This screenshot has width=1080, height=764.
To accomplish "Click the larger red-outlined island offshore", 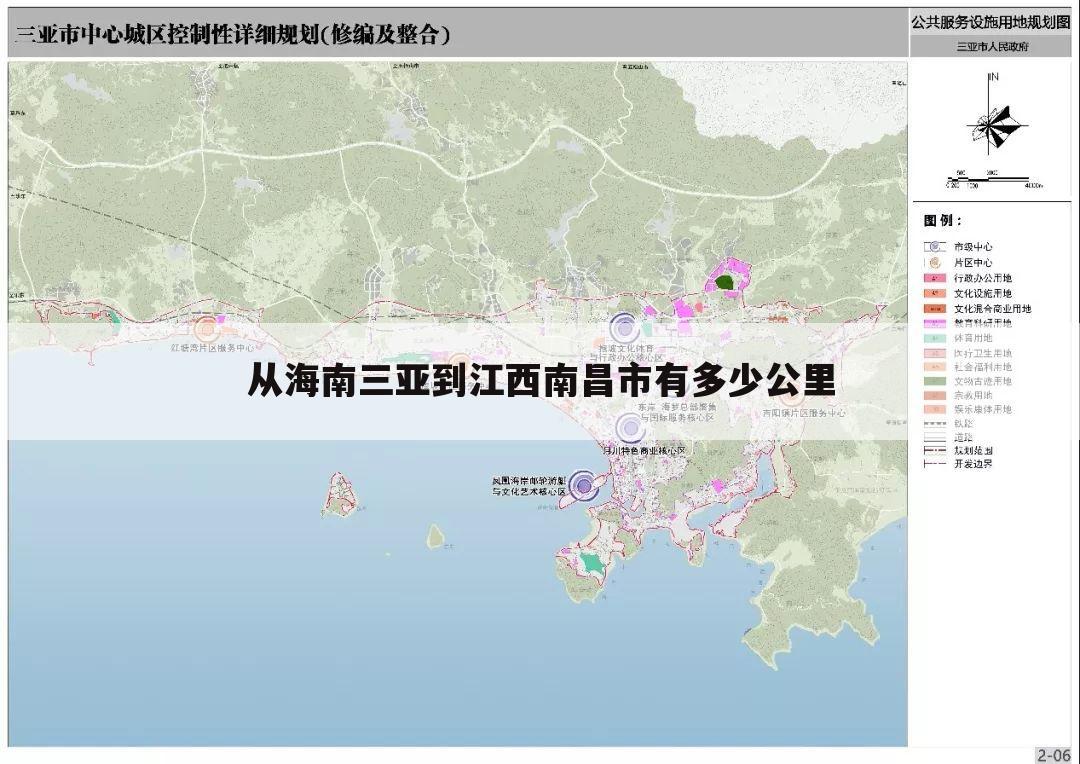I will [x=340, y=495].
